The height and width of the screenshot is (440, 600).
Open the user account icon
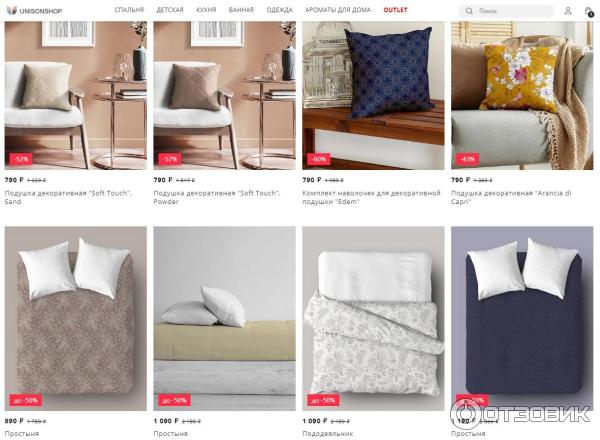568,11
